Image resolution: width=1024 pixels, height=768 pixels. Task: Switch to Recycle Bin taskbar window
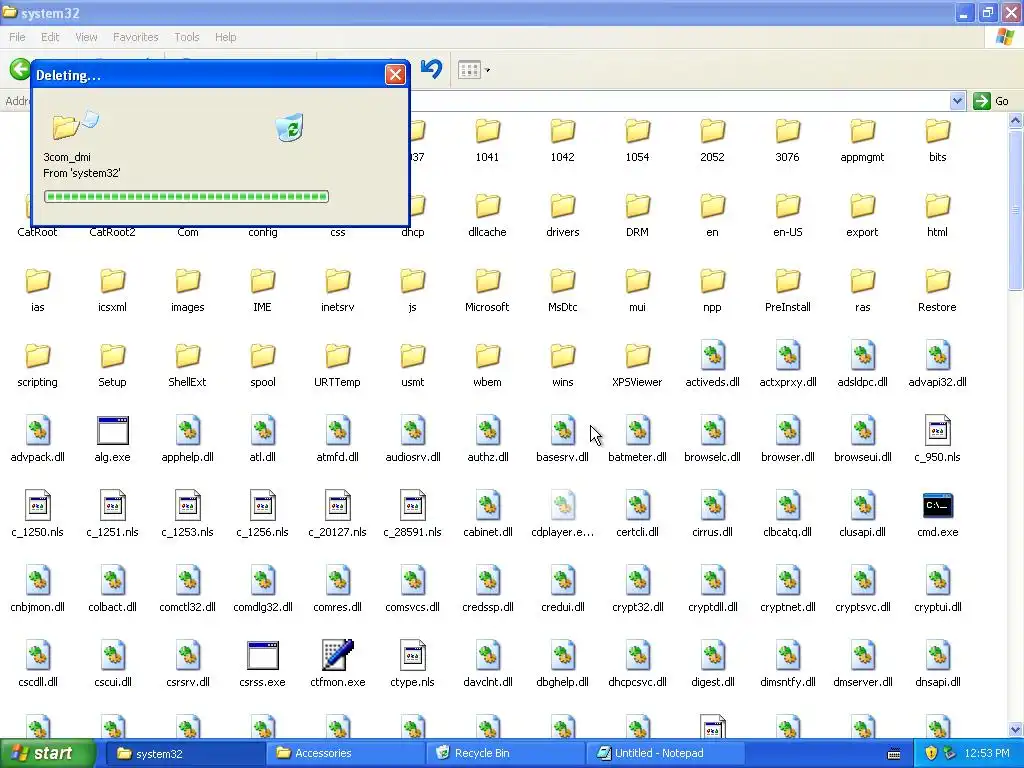tap(506, 753)
